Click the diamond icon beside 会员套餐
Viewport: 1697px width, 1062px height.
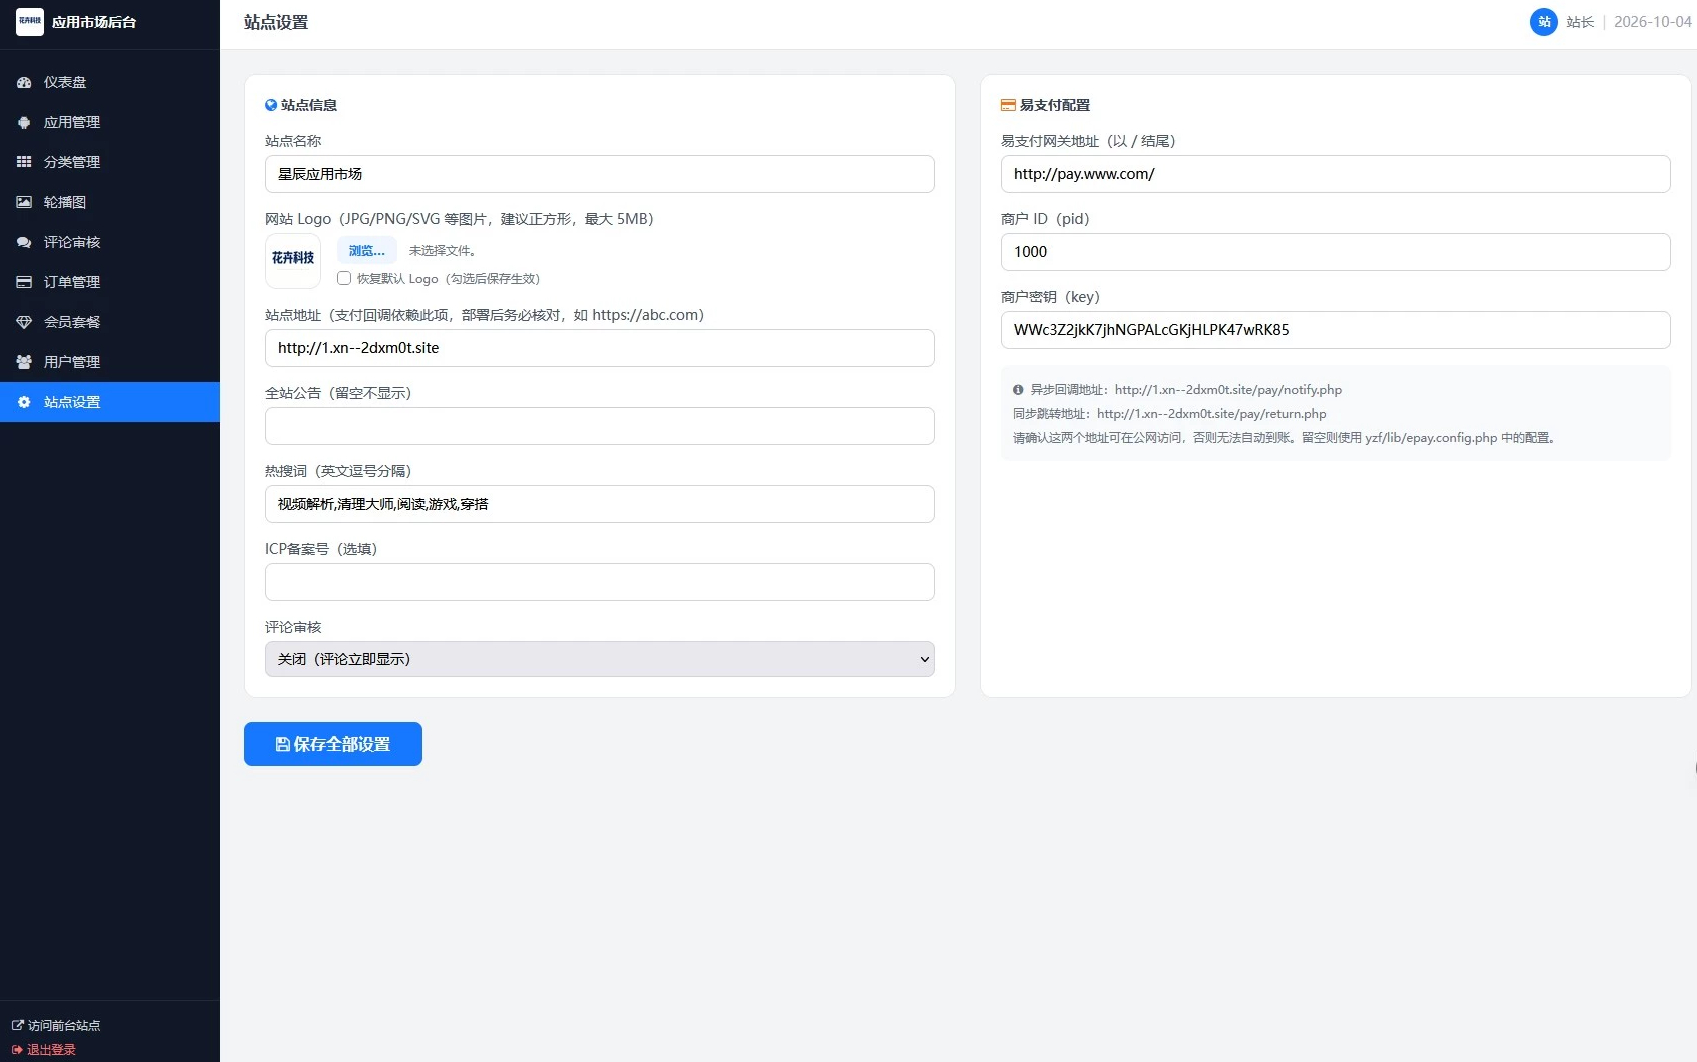24,322
